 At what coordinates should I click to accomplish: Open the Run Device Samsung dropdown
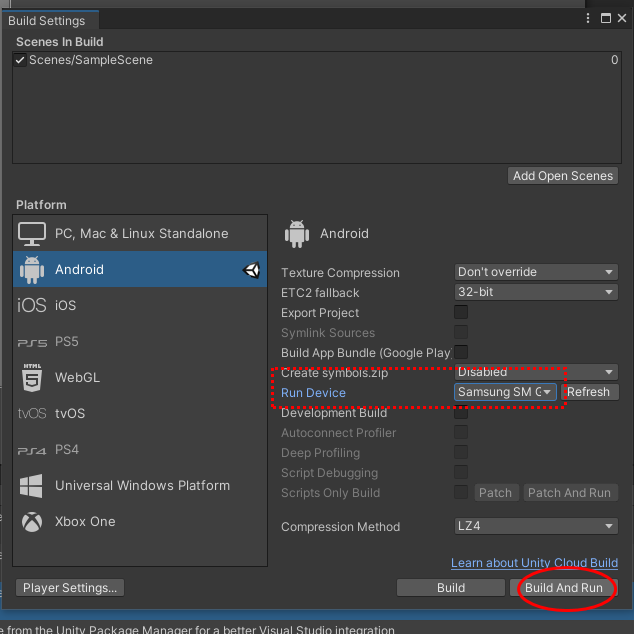click(x=505, y=392)
